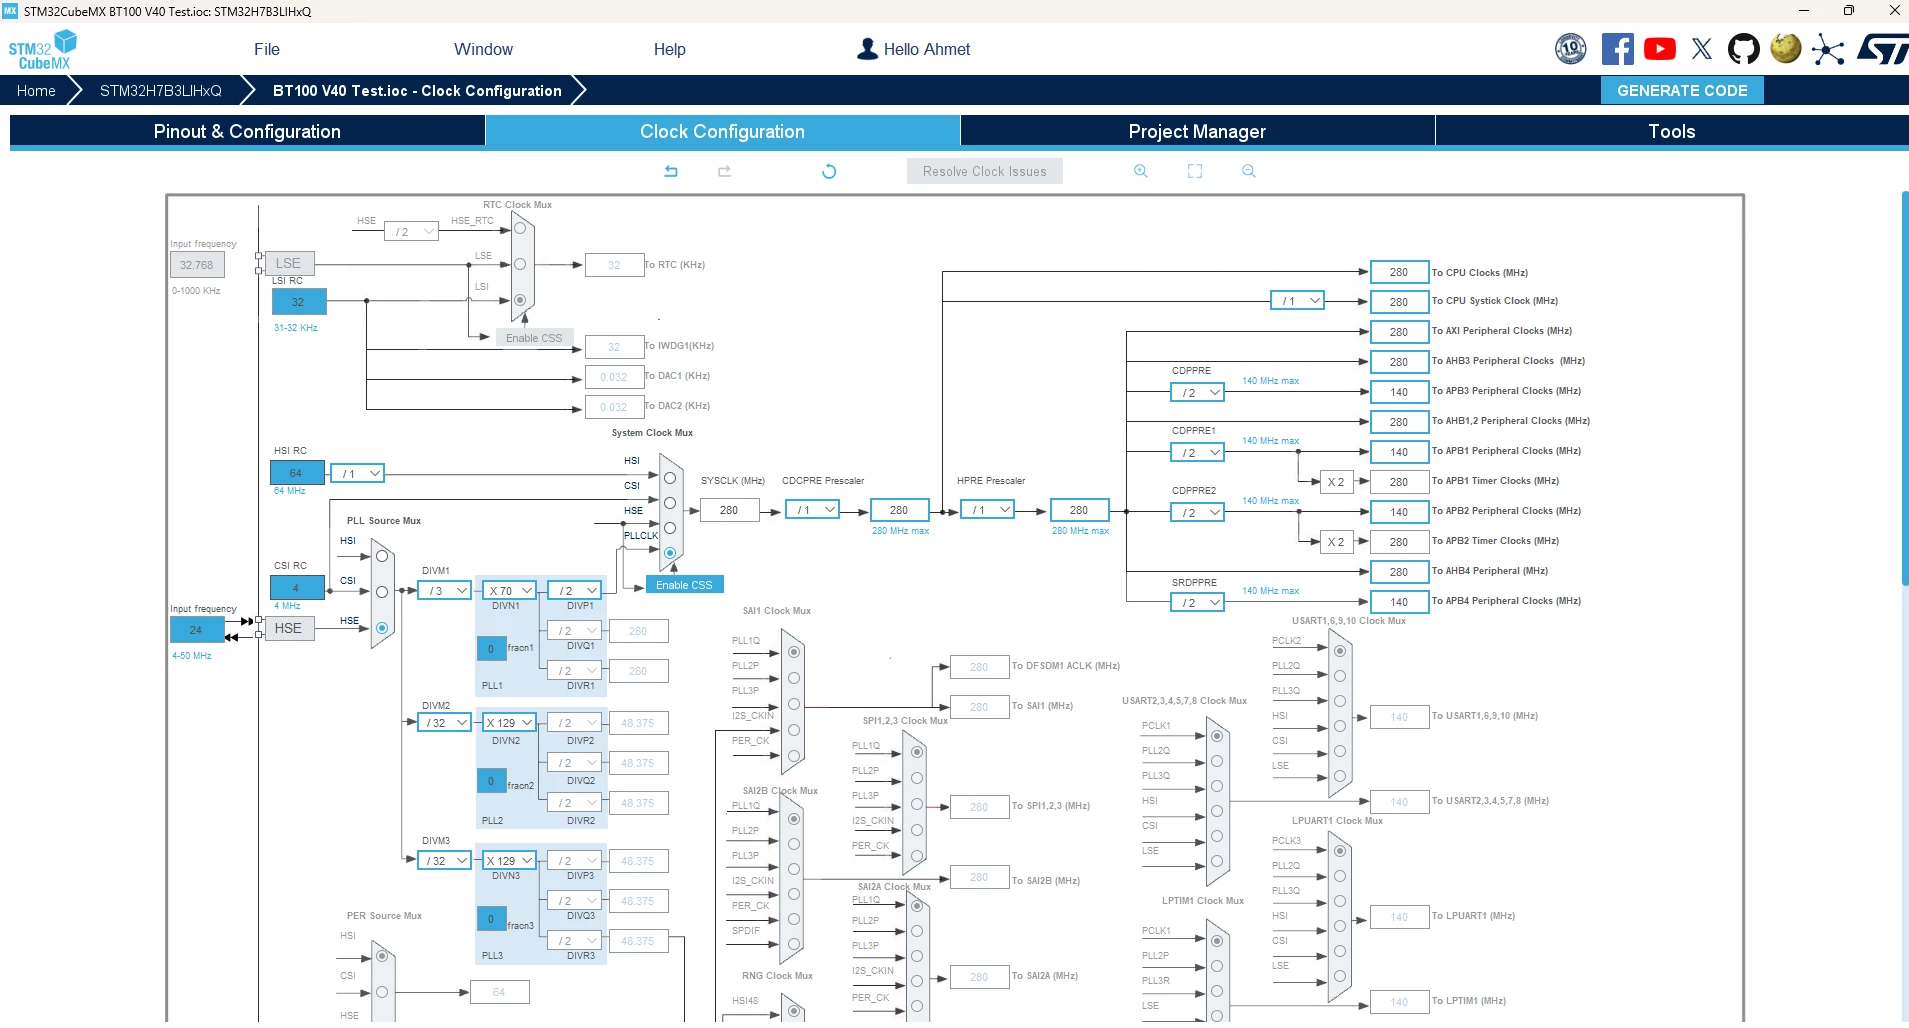Open the DIVN1 X 70 multiplier dropdown
Viewport: 1909px width, 1028px height.
coord(509,591)
